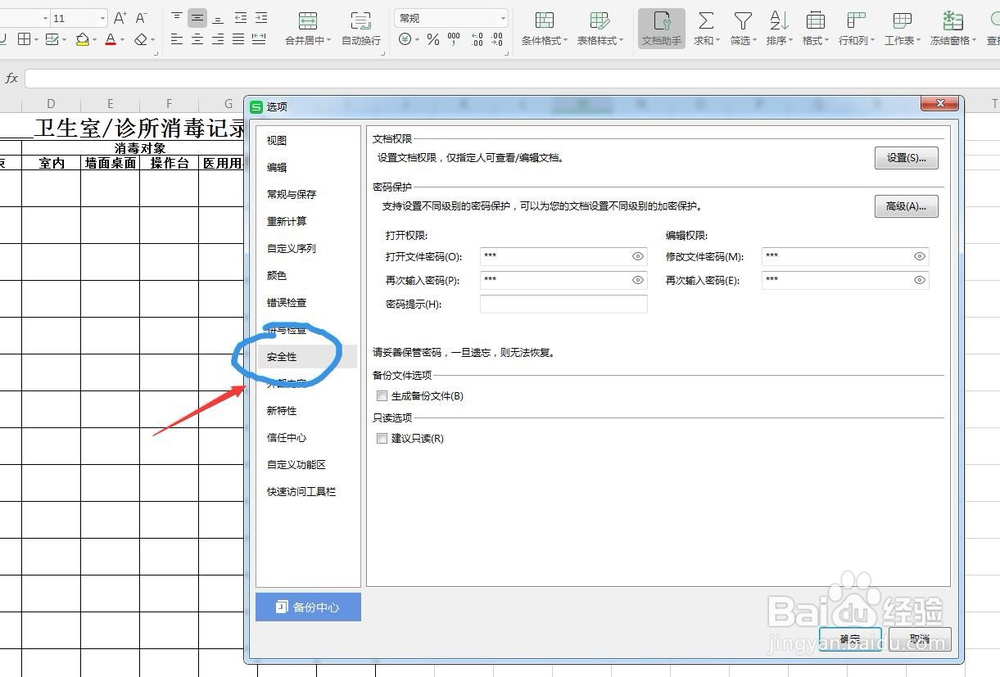Click the 高级 advanced encryption button

pyautogui.click(x=906, y=207)
